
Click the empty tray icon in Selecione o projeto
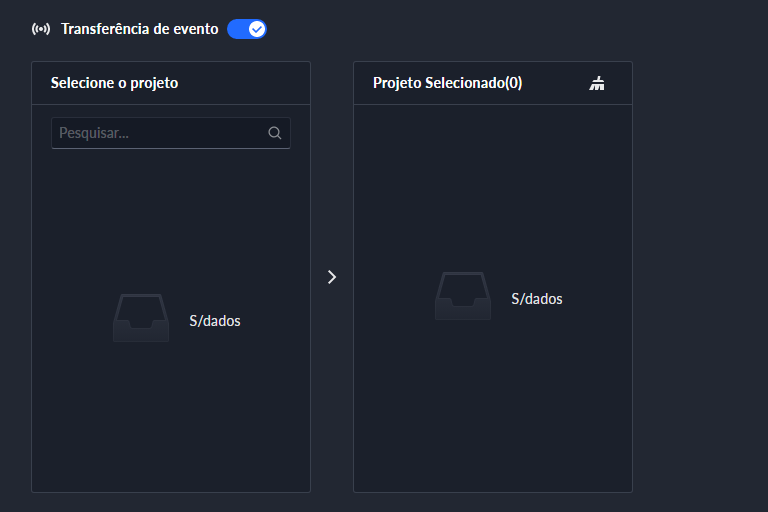(140, 319)
